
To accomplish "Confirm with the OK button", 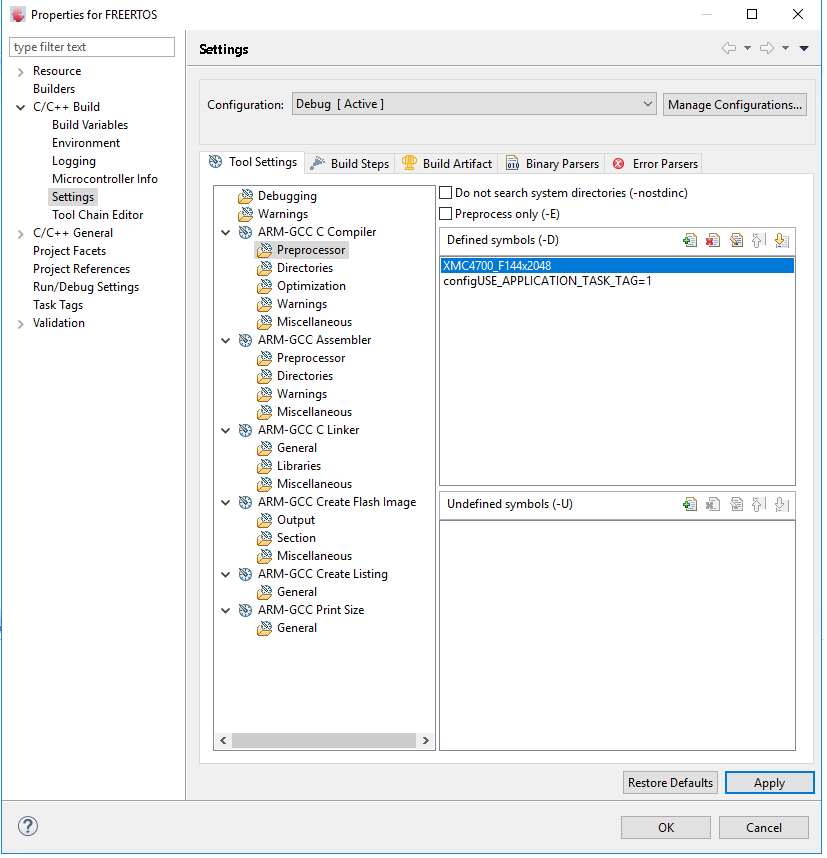I will (666, 828).
